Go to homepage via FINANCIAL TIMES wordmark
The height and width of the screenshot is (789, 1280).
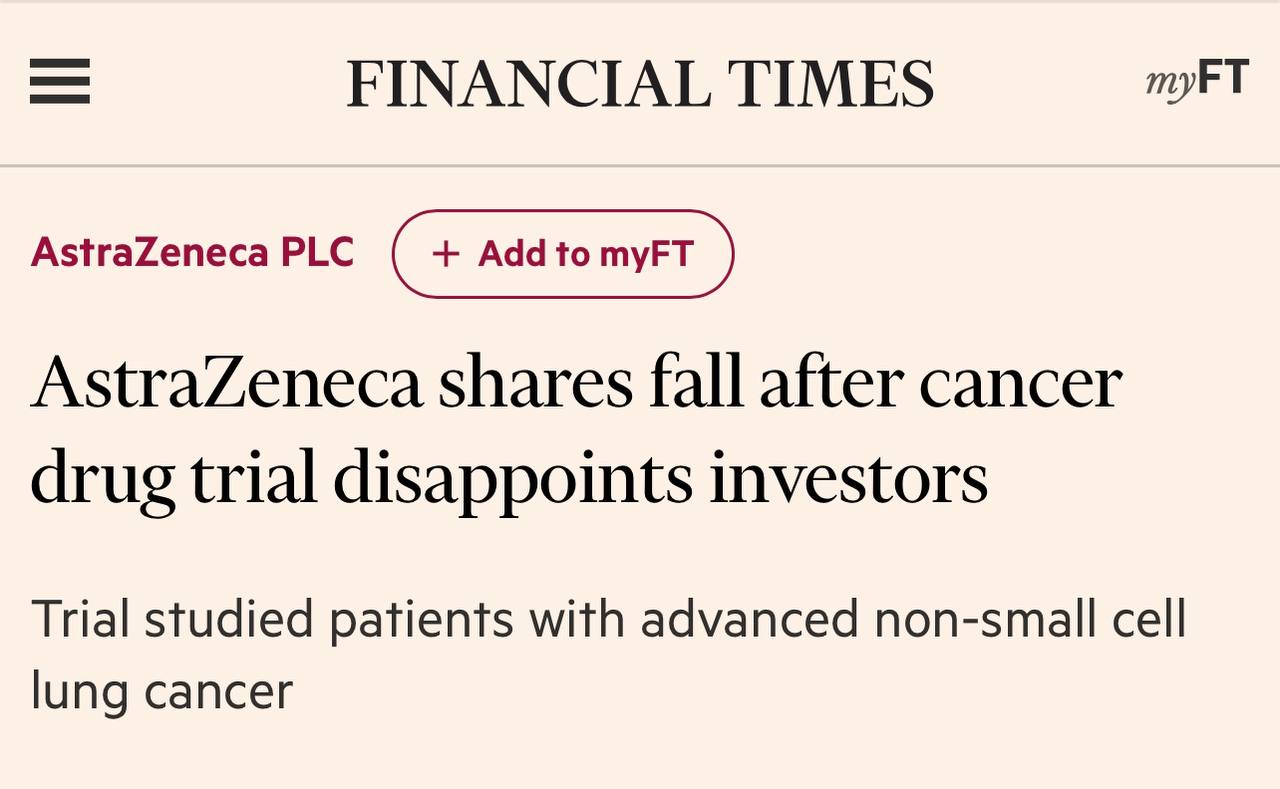(x=640, y=83)
